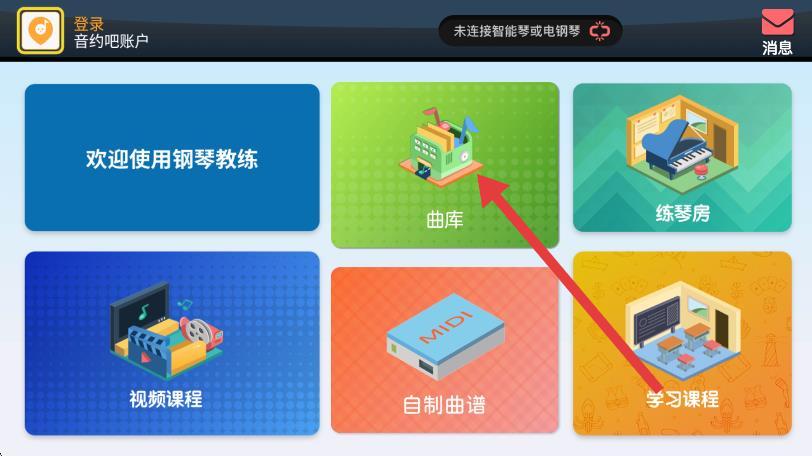Select the 自制曲谱 label
812x456 pixels.
click(444, 405)
